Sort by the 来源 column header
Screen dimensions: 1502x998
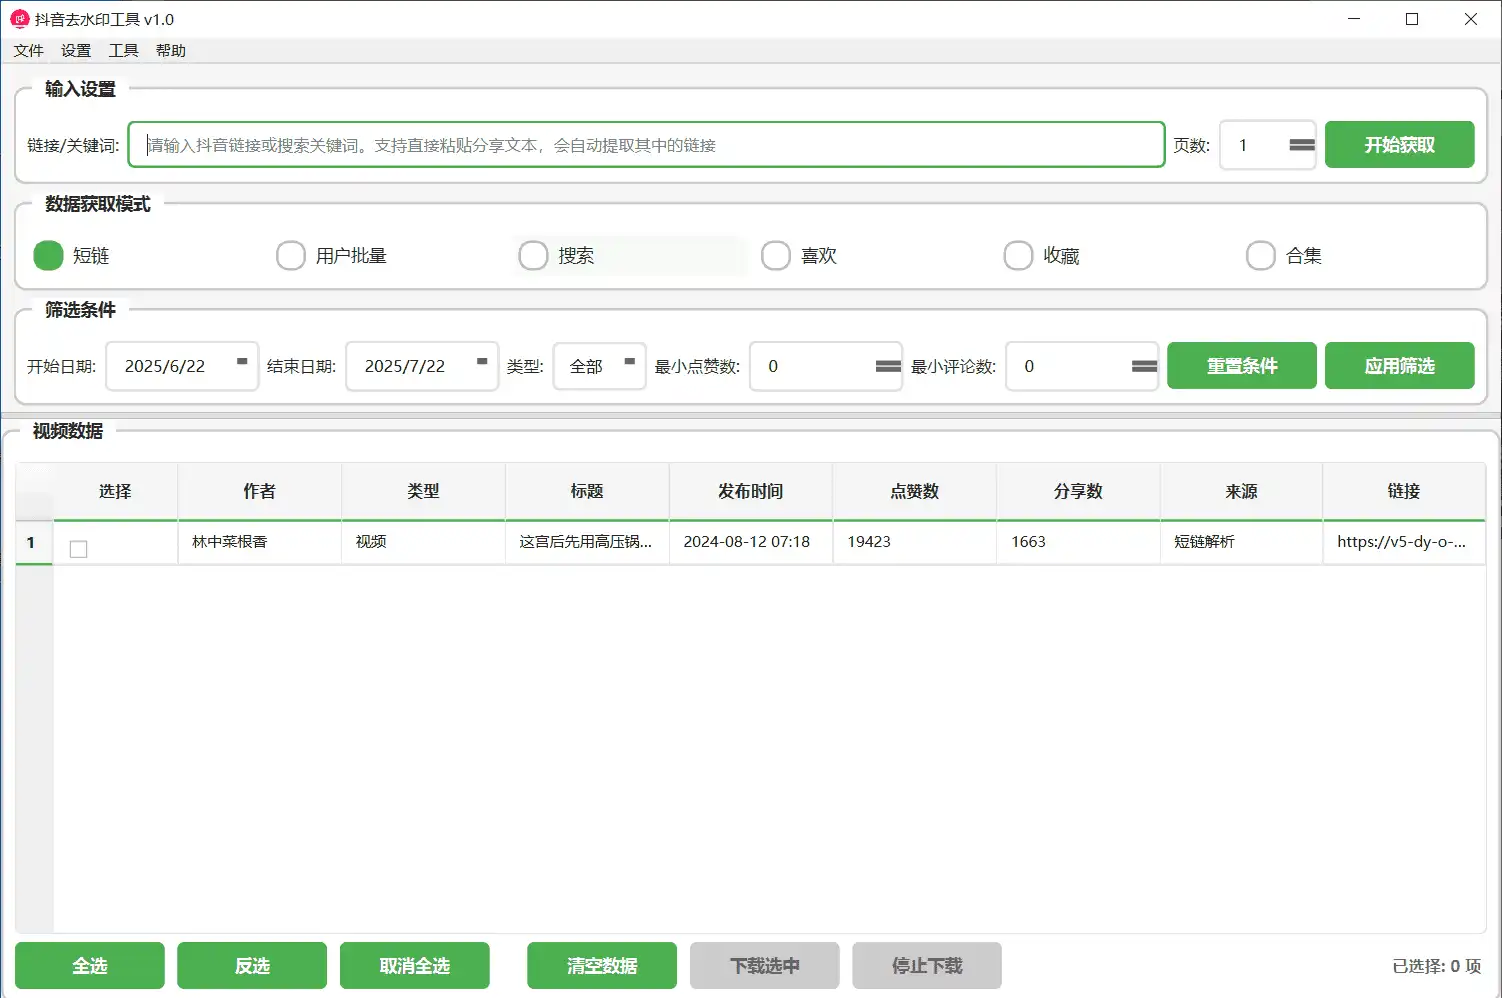click(1241, 491)
